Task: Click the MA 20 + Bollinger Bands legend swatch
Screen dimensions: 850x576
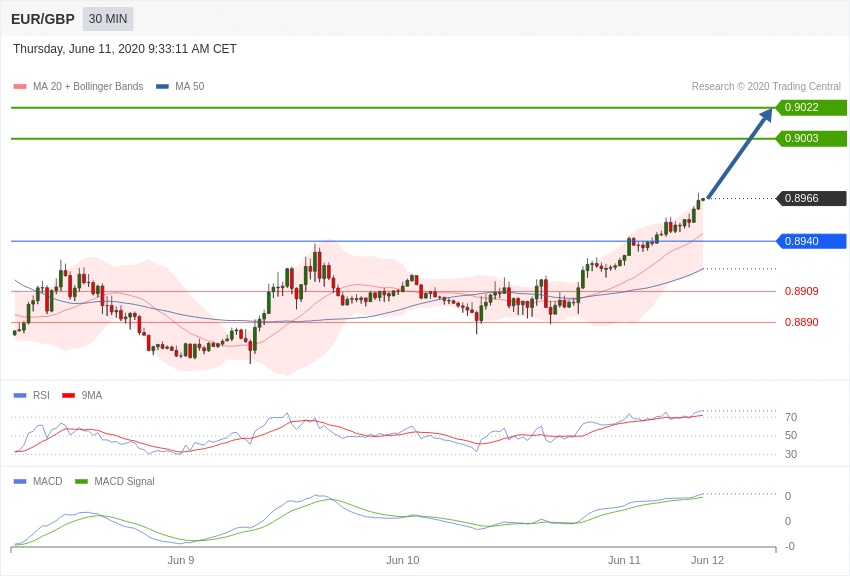Action: pos(20,87)
